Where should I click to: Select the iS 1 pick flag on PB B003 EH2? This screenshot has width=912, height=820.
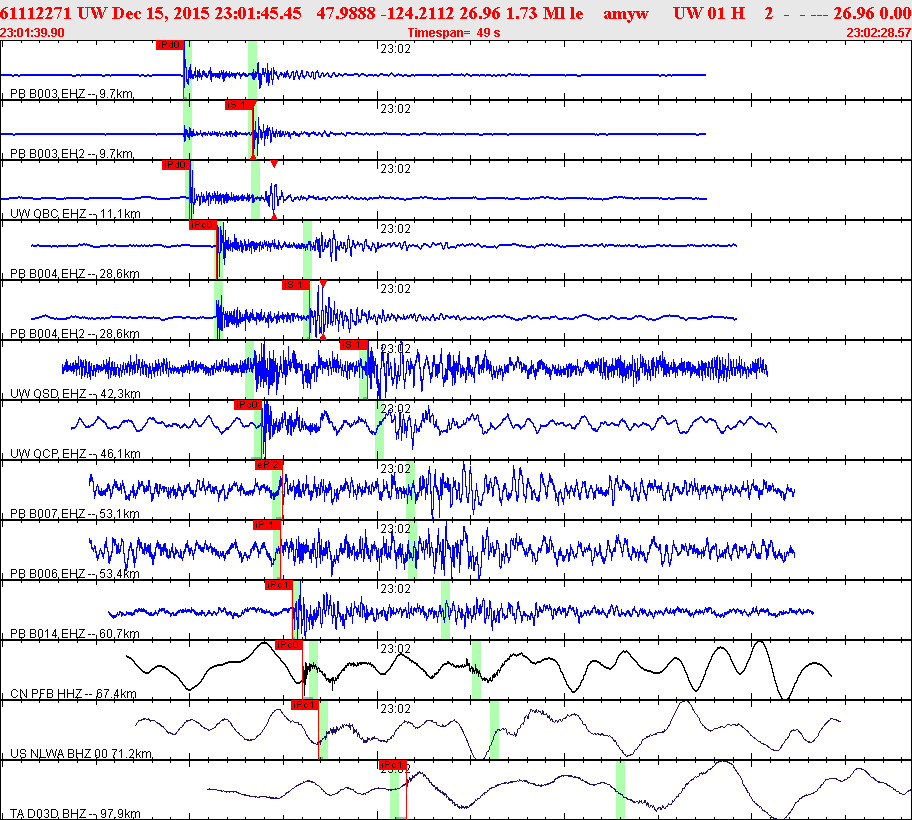[x=239, y=105]
